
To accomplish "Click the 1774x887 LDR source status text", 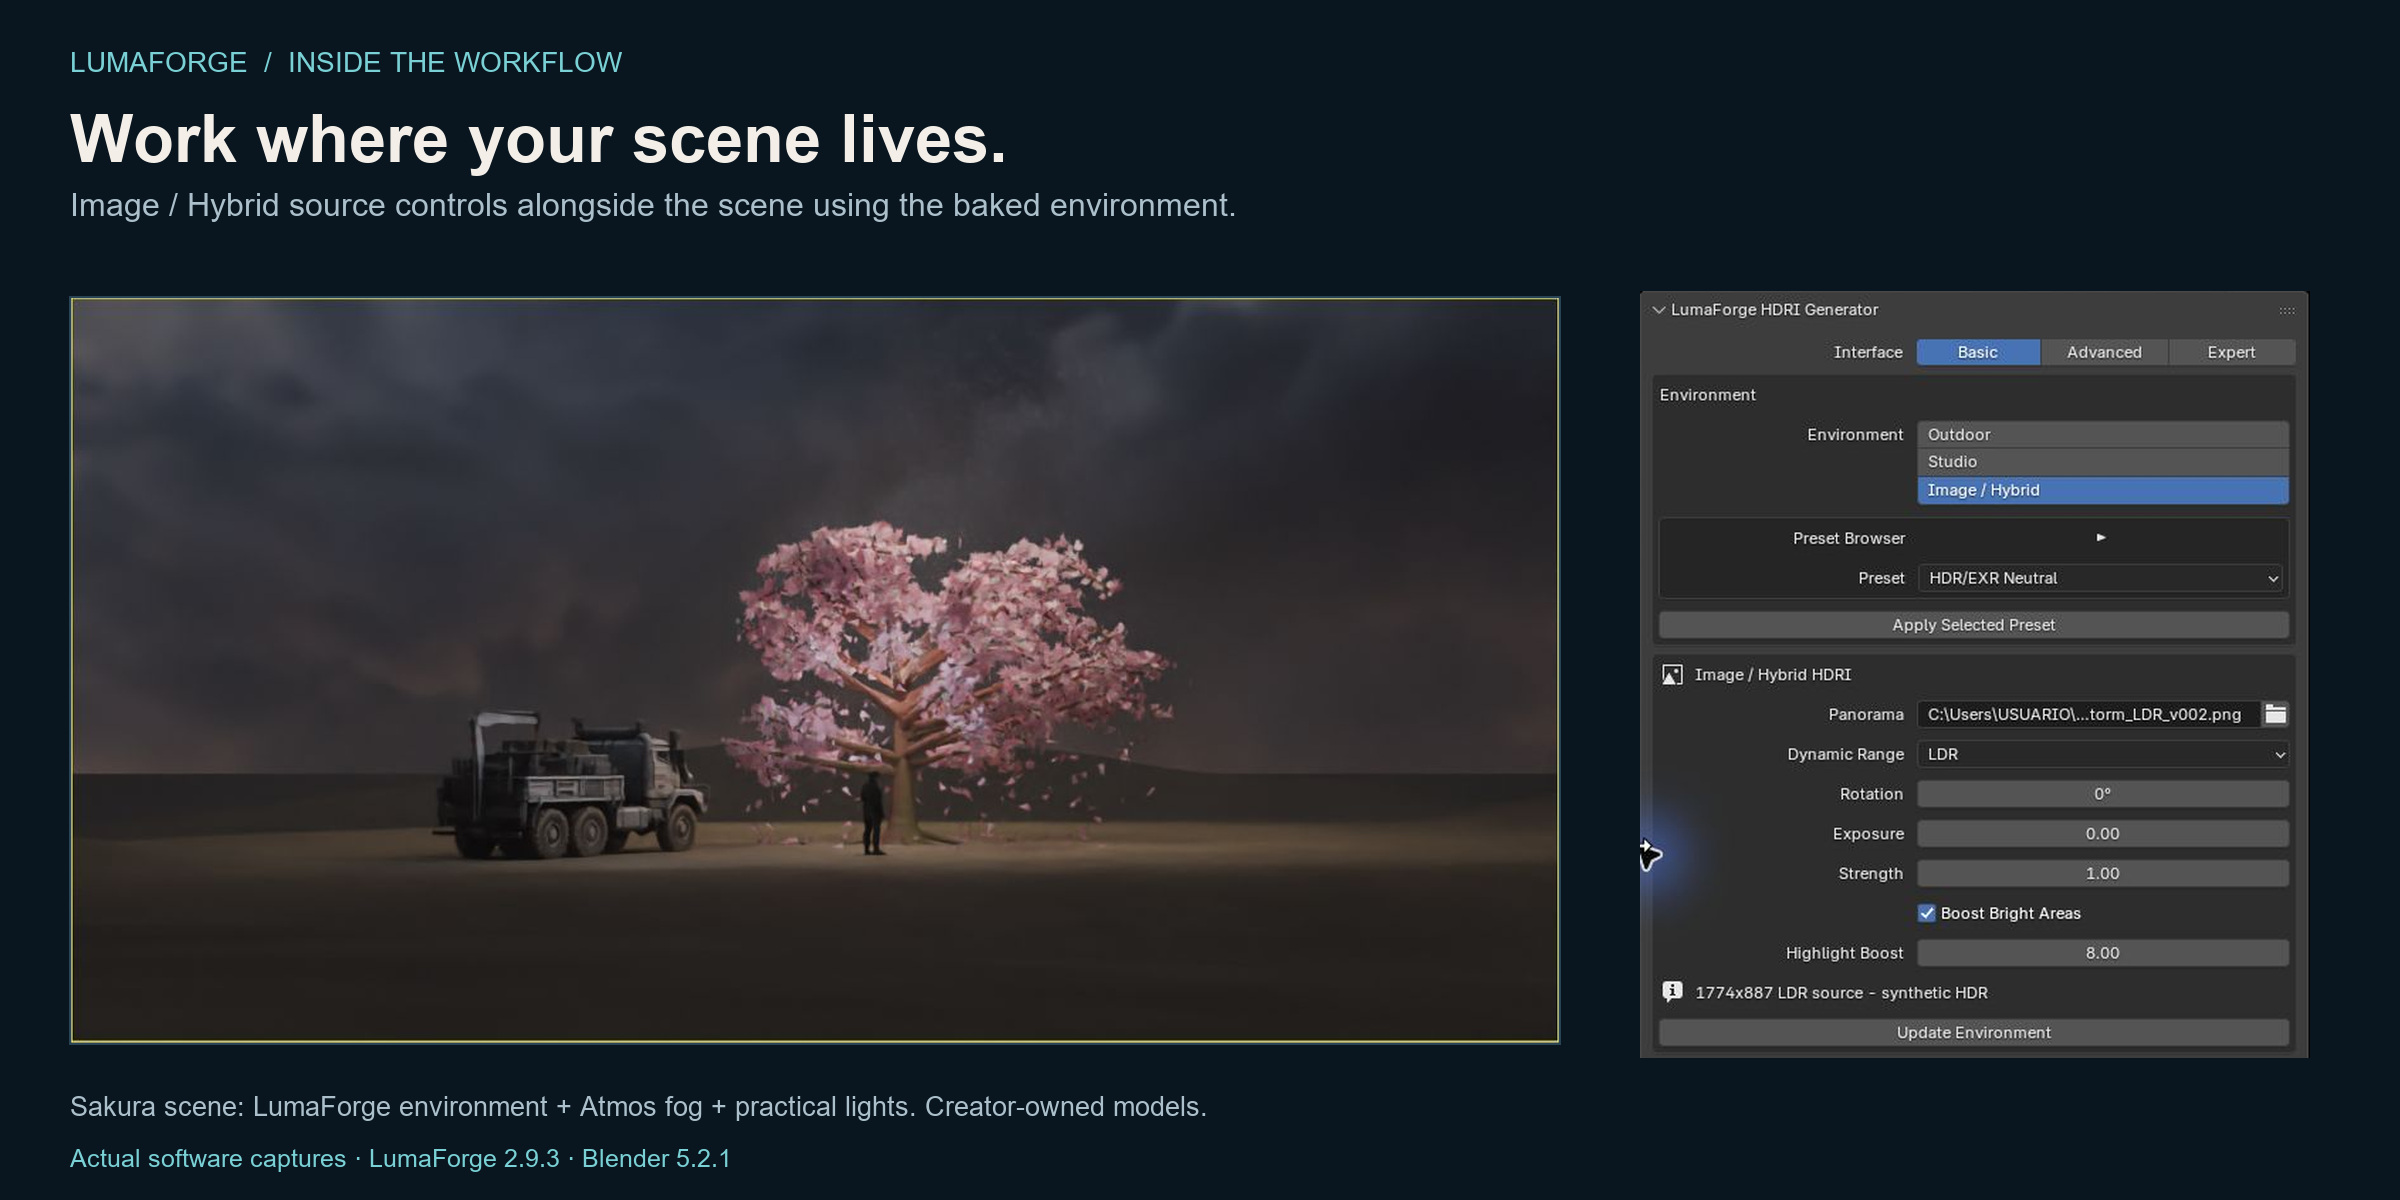I will coord(1841,993).
